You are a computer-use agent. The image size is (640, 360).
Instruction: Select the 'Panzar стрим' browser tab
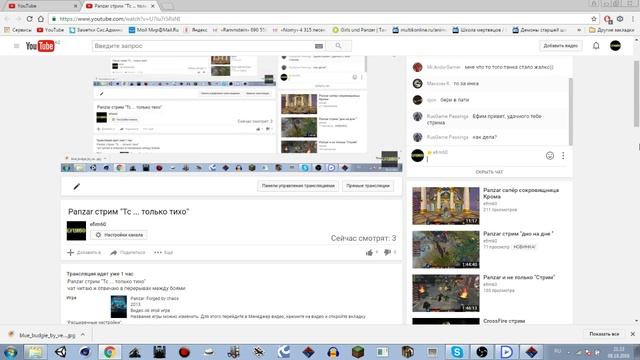(x=120, y=6)
